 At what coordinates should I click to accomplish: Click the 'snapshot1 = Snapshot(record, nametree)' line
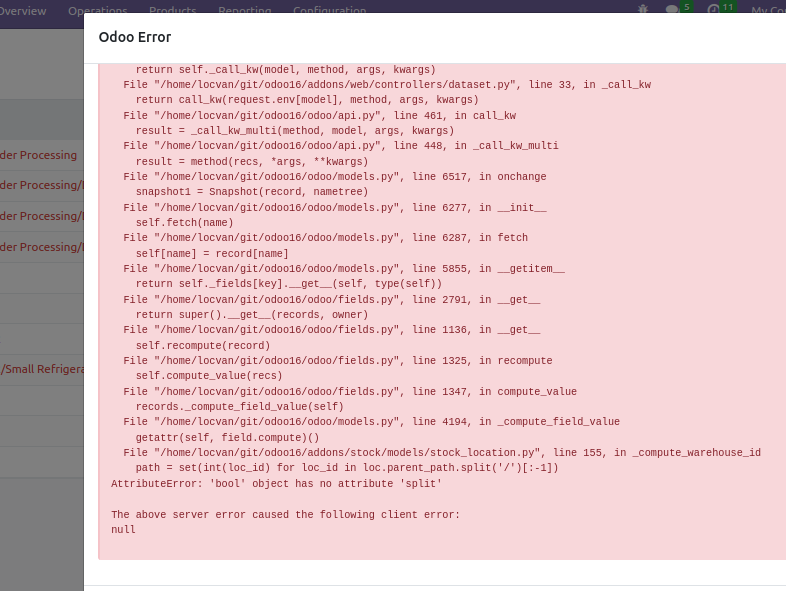(x=252, y=191)
